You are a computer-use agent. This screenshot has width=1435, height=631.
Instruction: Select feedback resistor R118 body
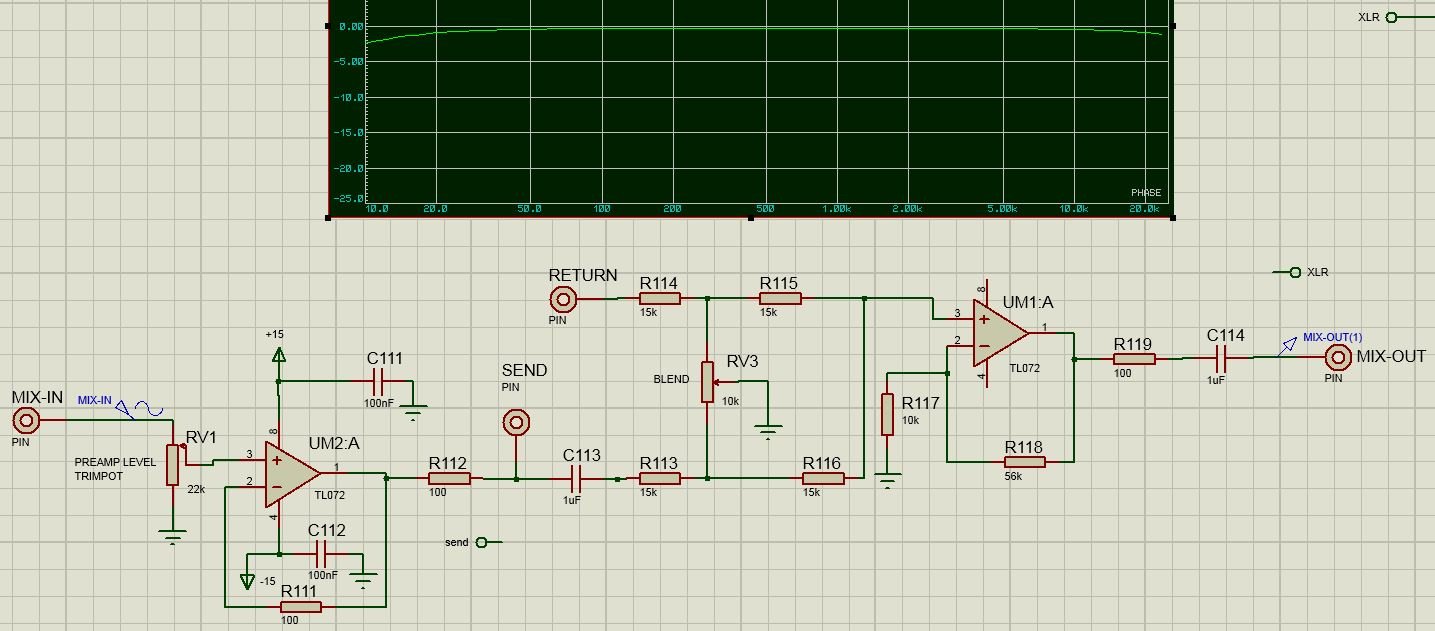click(x=1025, y=461)
